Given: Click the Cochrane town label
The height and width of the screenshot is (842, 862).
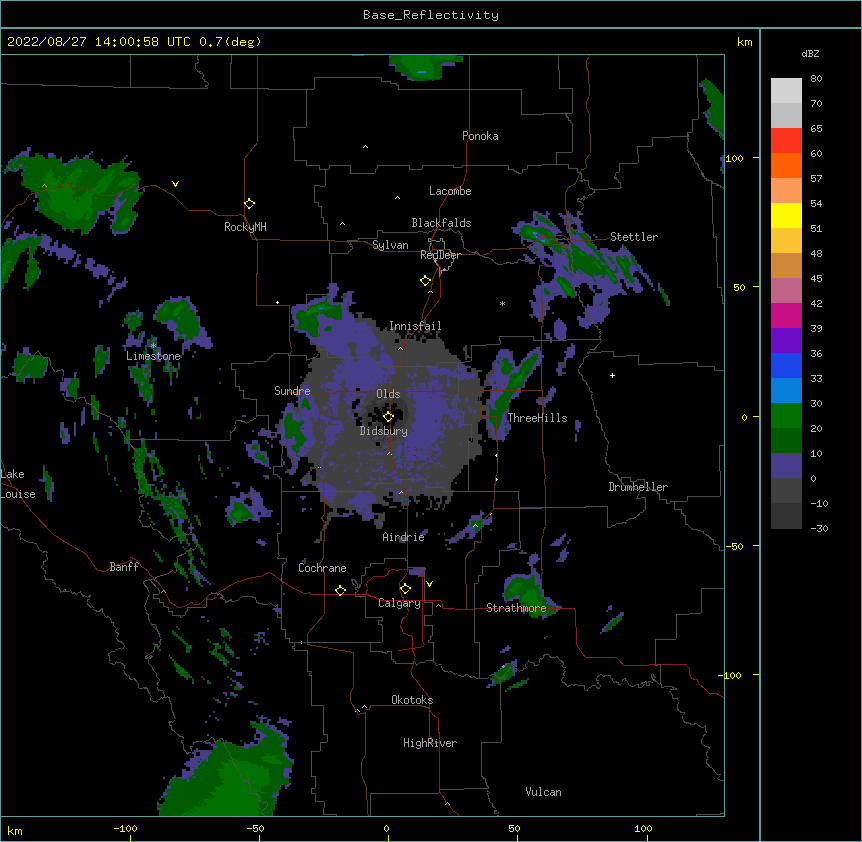Looking at the screenshot, I should click(322, 568).
